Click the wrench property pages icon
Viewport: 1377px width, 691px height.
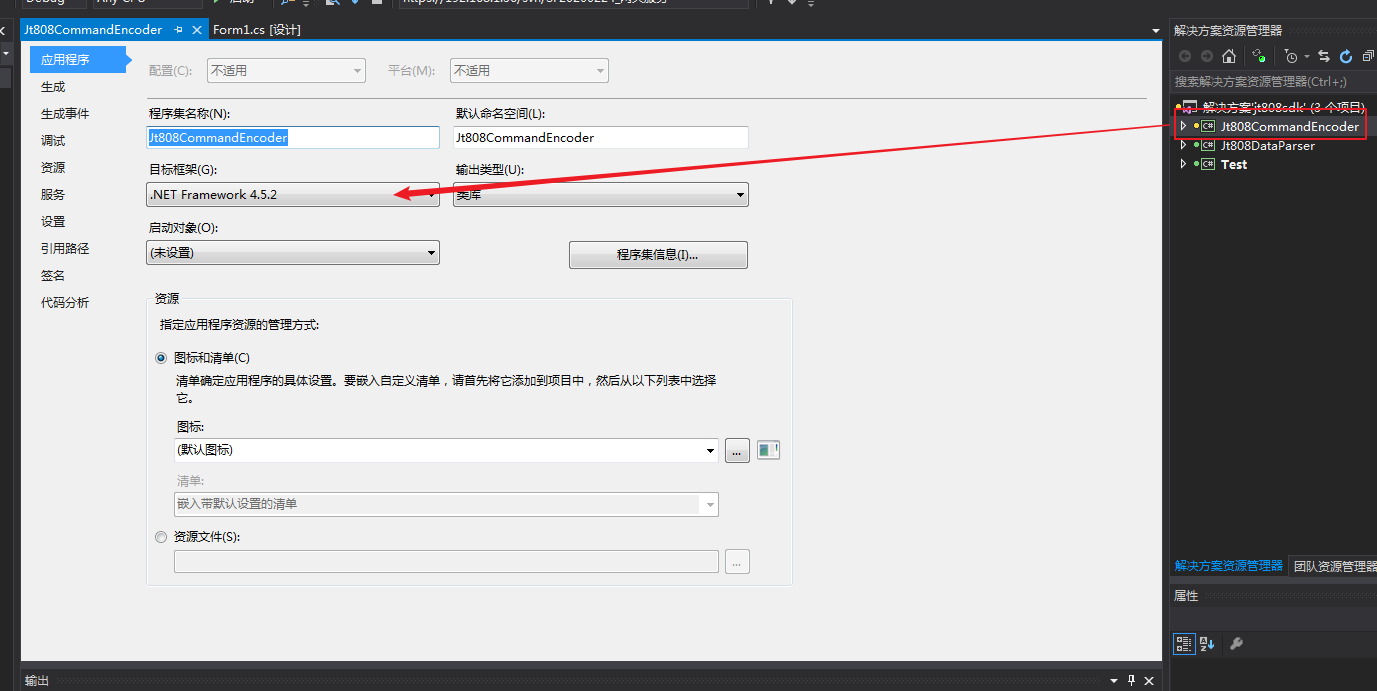(x=1236, y=644)
